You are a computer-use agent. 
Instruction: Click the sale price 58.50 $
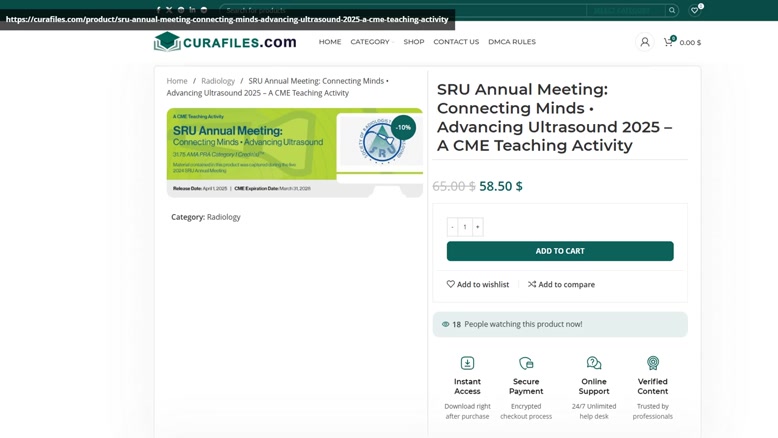[x=501, y=186]
